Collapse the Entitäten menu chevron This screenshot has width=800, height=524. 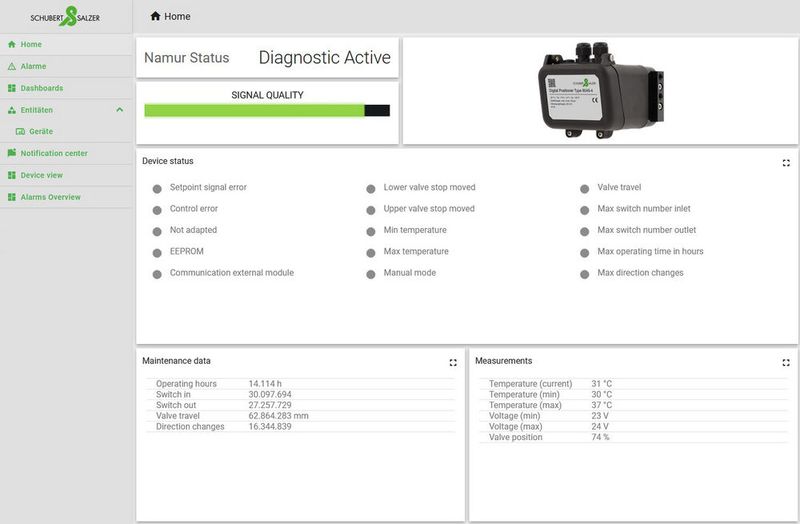[x=119, y=110]
